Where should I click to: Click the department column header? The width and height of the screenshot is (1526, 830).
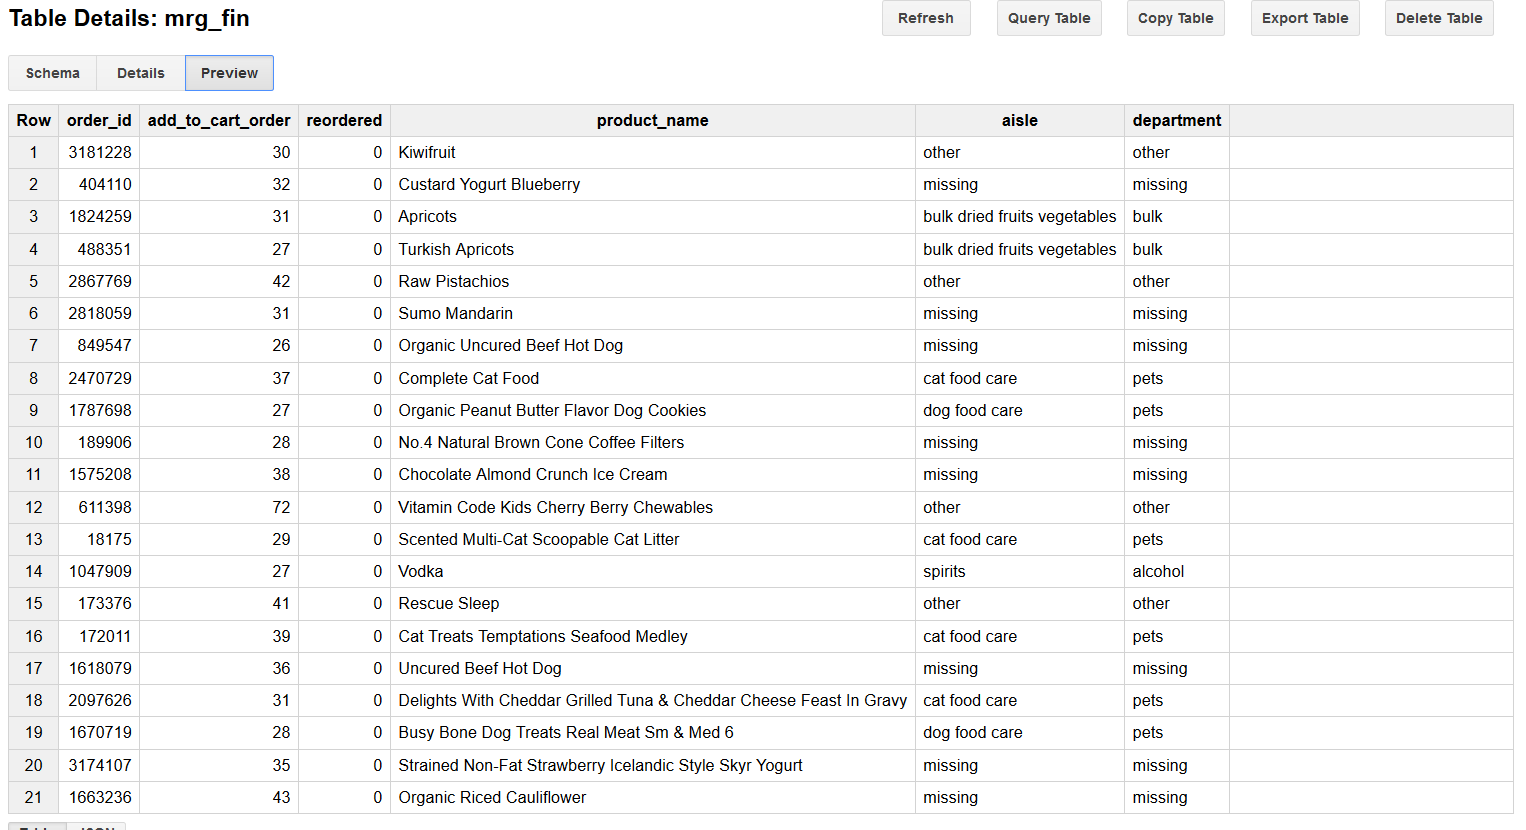[1177, 120]
